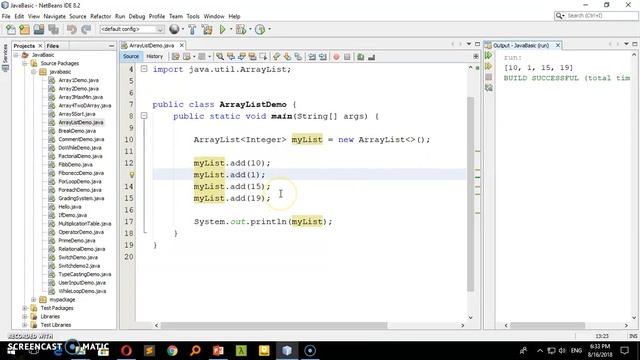Open the Navigate menu

coord(54,16)
